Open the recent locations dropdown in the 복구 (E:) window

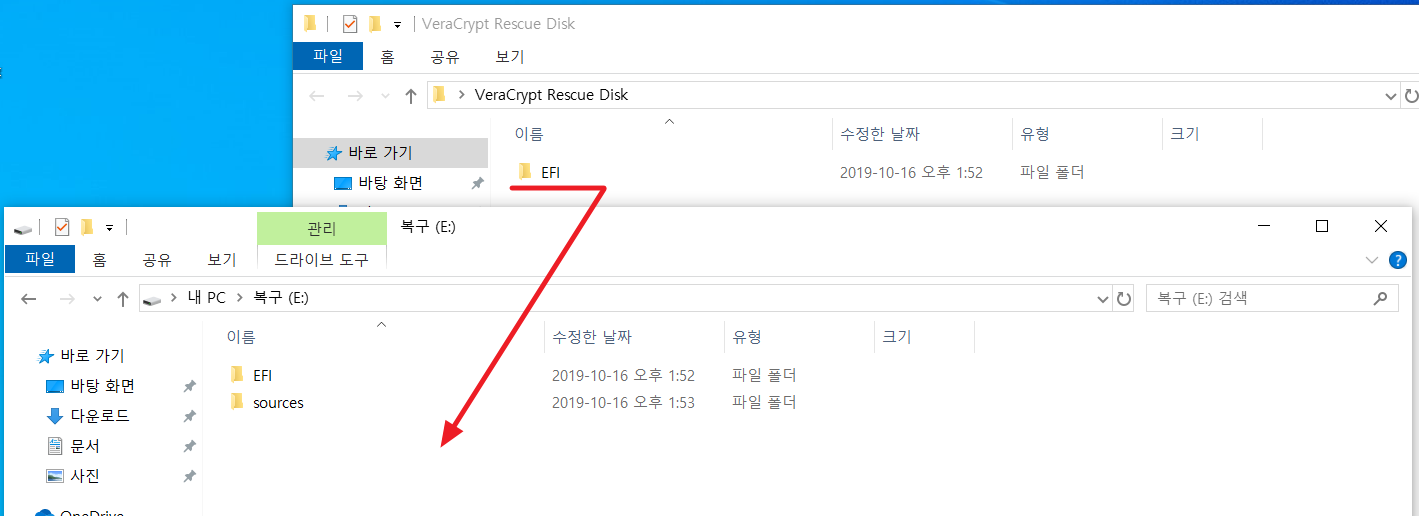pos(97,299)
